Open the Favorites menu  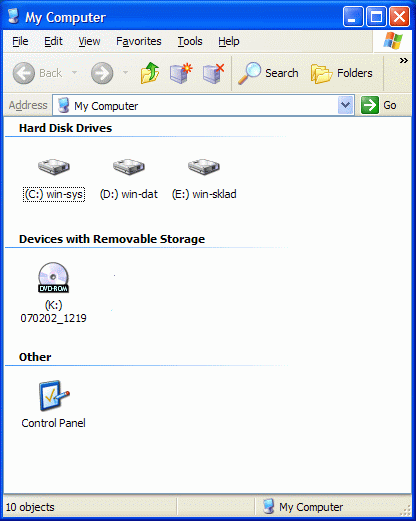[139, 41]
